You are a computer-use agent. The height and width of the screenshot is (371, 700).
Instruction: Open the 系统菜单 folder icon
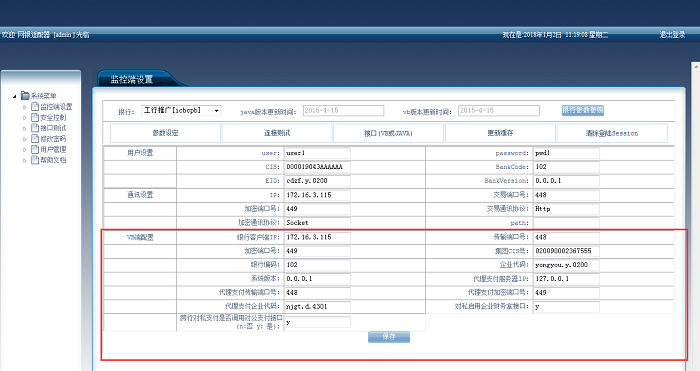(x=25, y=96)
